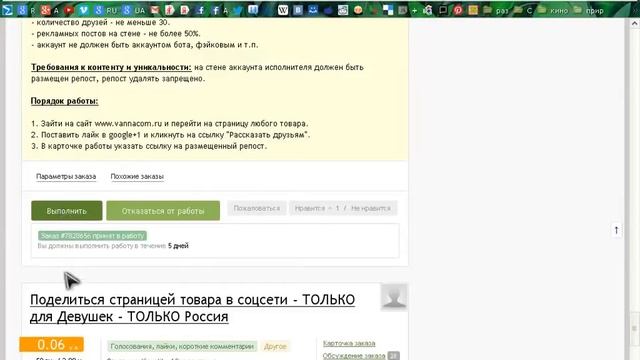Open the Gmail bookmark
Image resolution: width=640 pixels, height=360 pixels.
(x=154, y=10)
